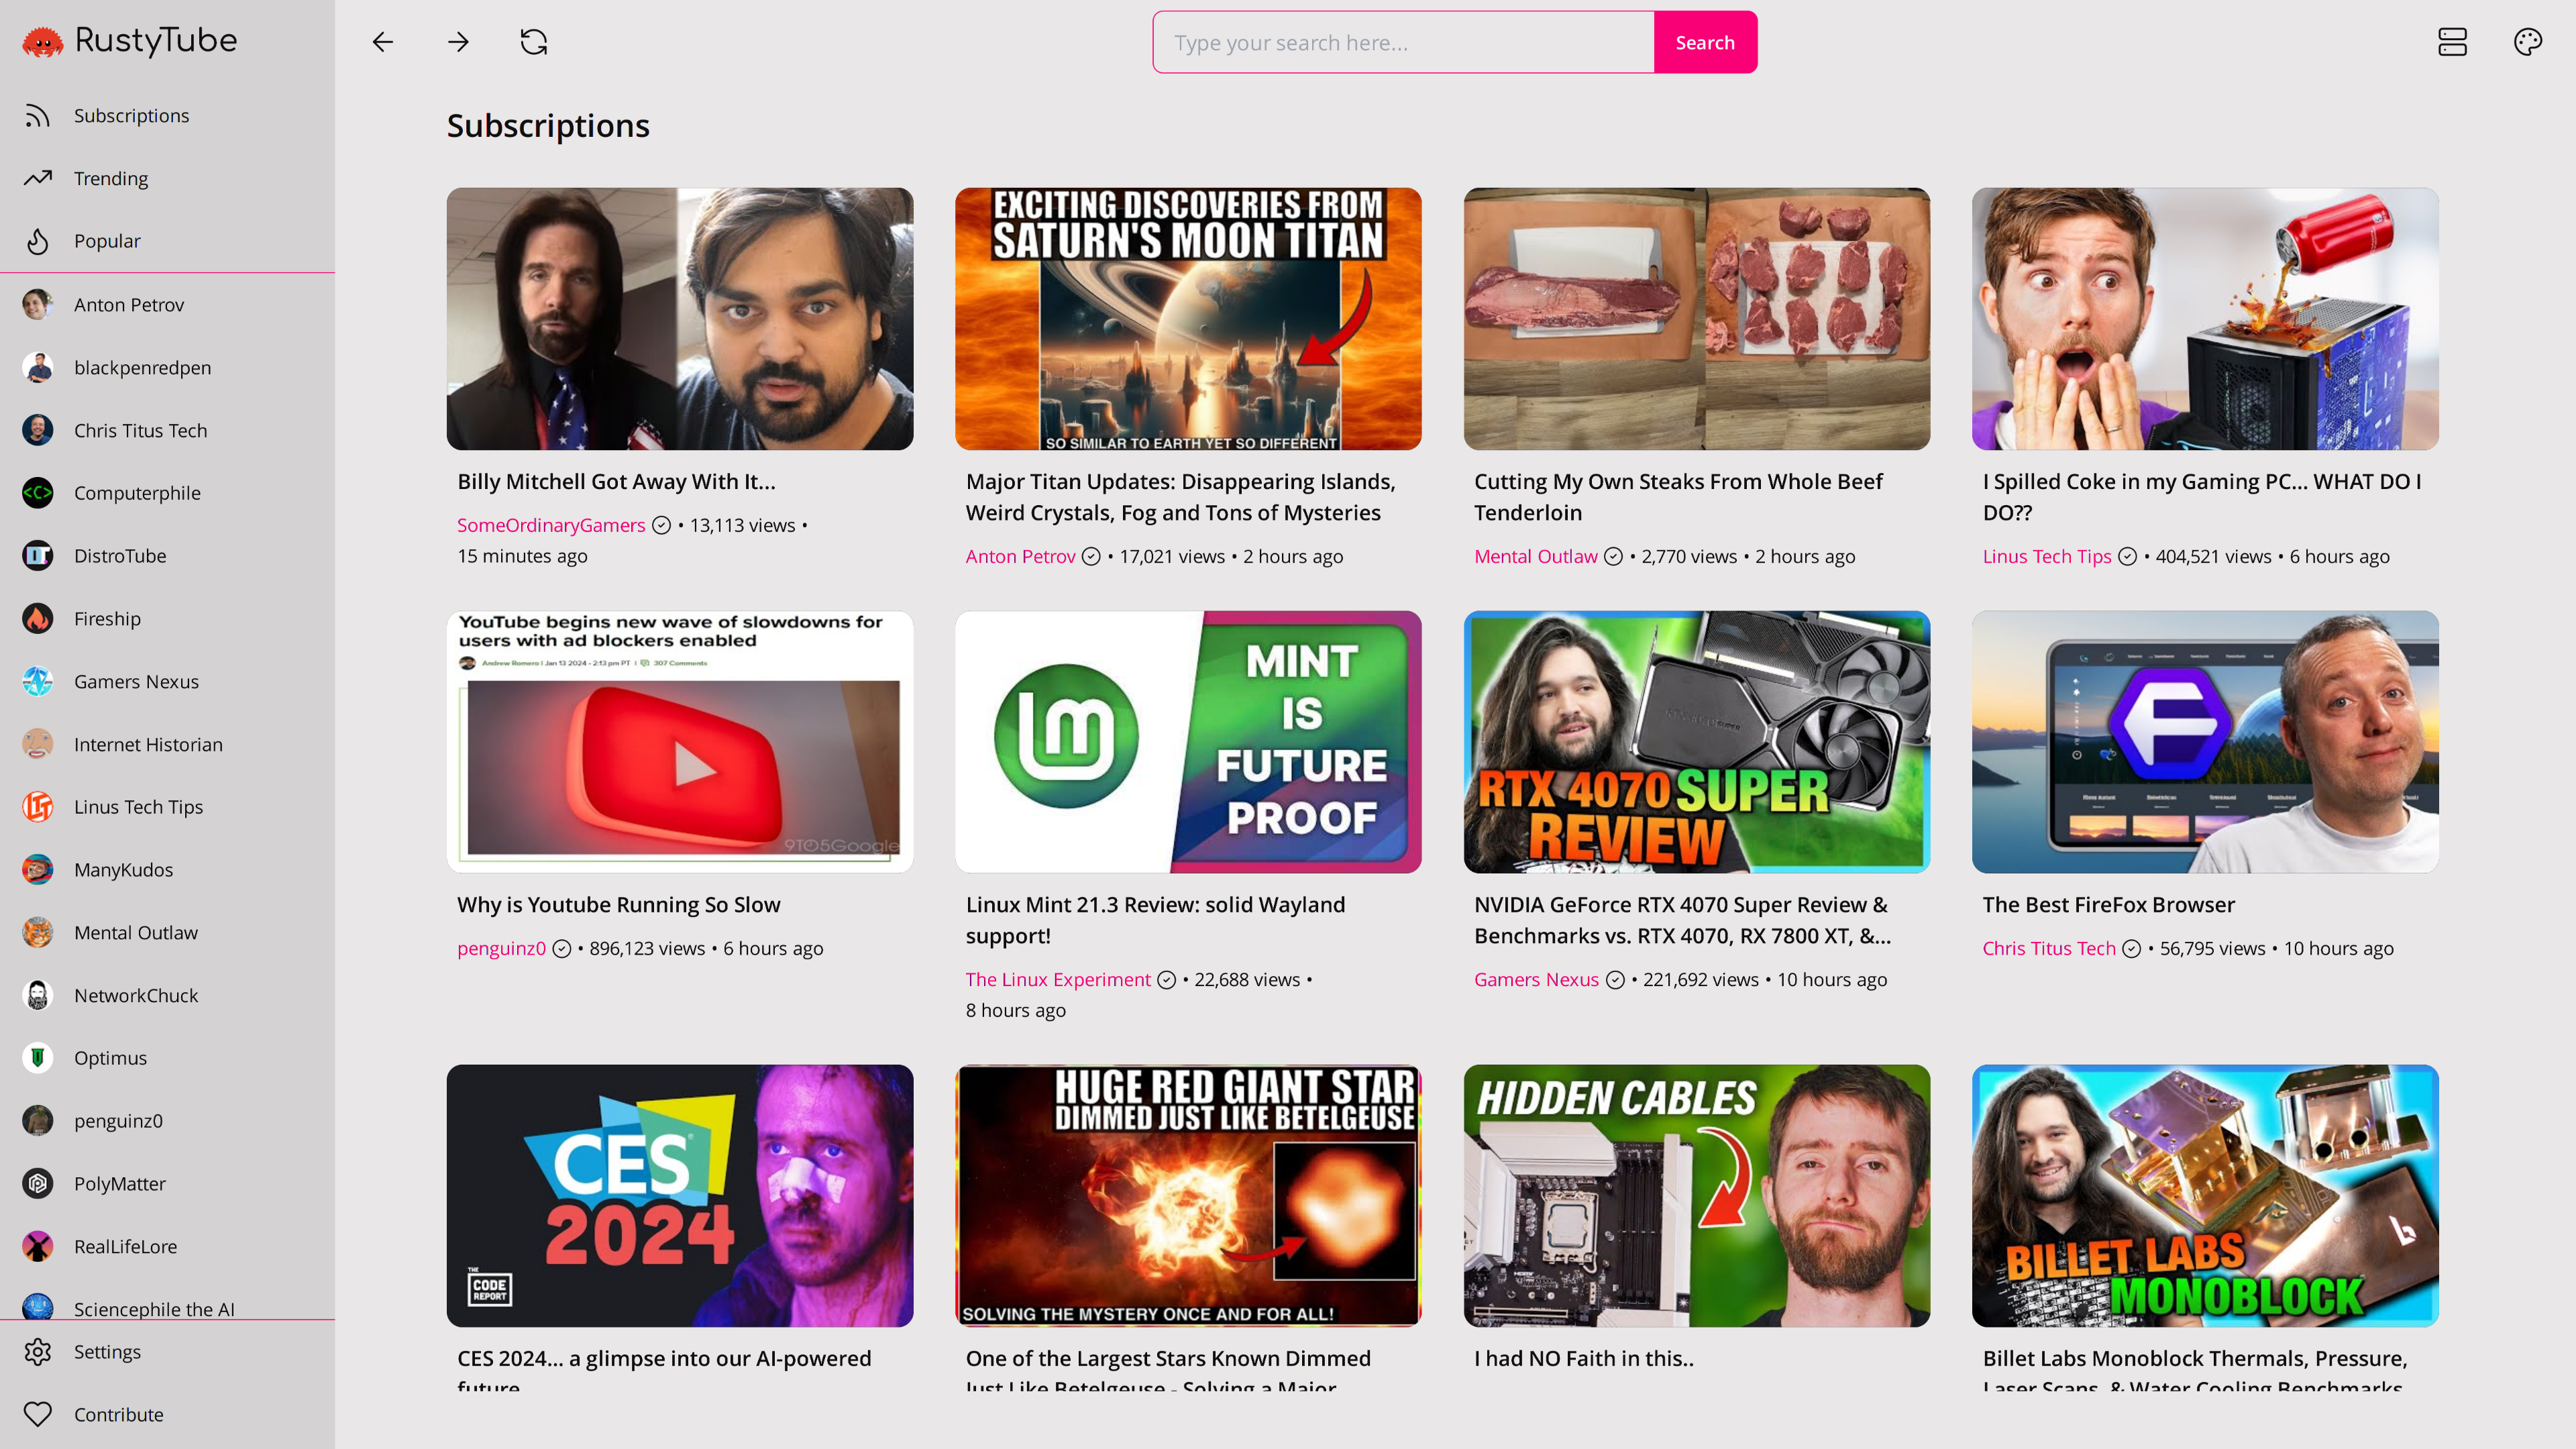
Task: Open beef tenderloin steaks thumbnail
Action: [1697, 319]
